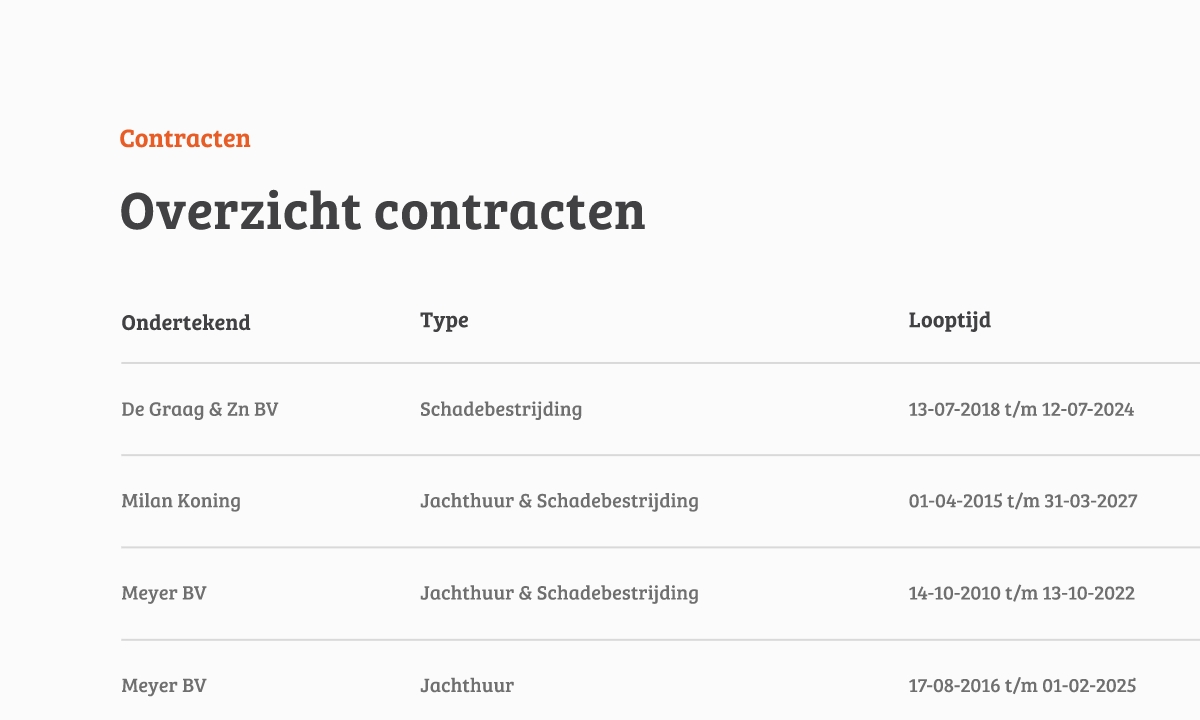The height and width of the screenshot is (720, 1200).
Task: Click the period 17-08-2016 t/m 01-02-2025
Action: click(1022, 685)
